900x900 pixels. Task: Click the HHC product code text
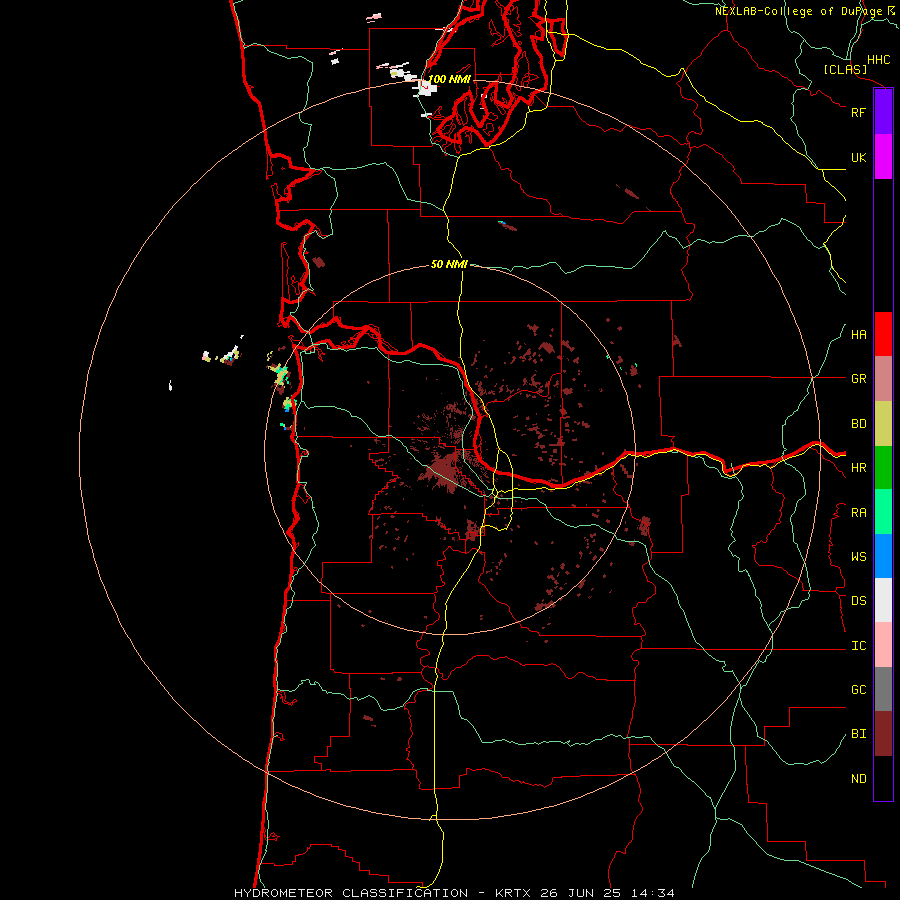tap(879, 60)
